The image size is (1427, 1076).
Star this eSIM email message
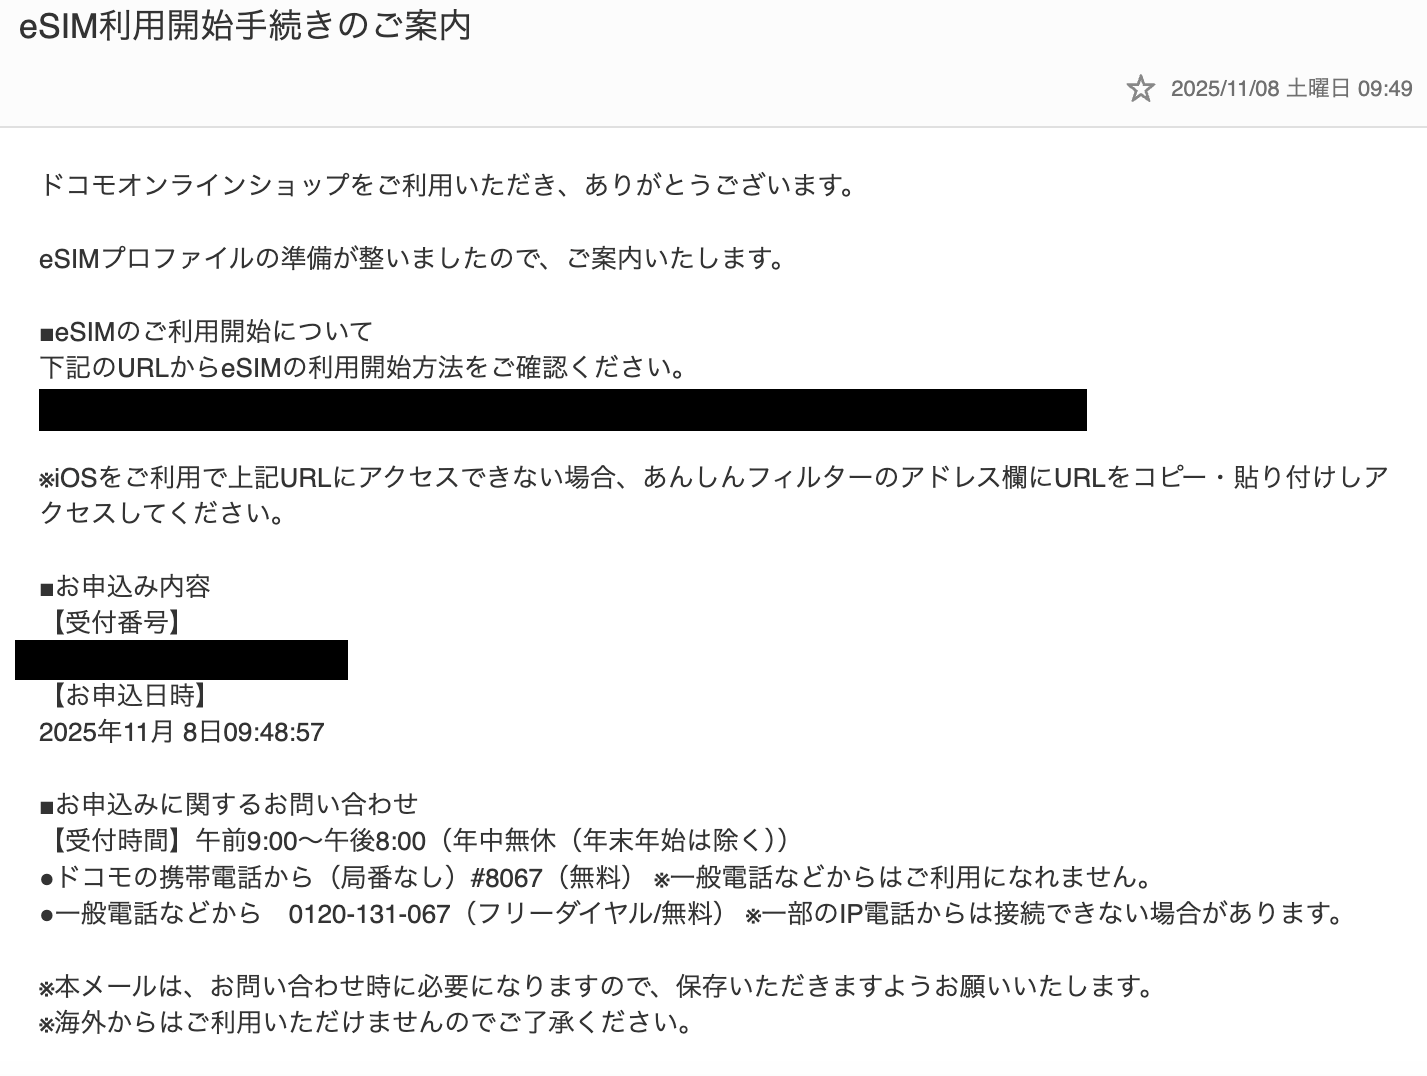tap(1140, 89)
